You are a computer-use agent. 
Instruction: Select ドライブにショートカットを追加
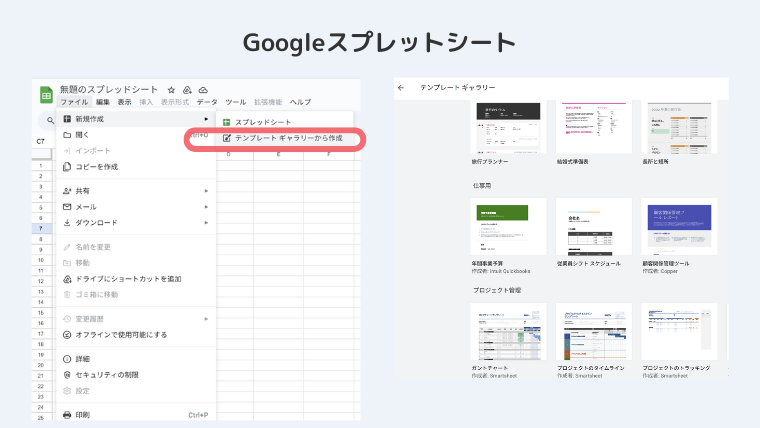136,279
